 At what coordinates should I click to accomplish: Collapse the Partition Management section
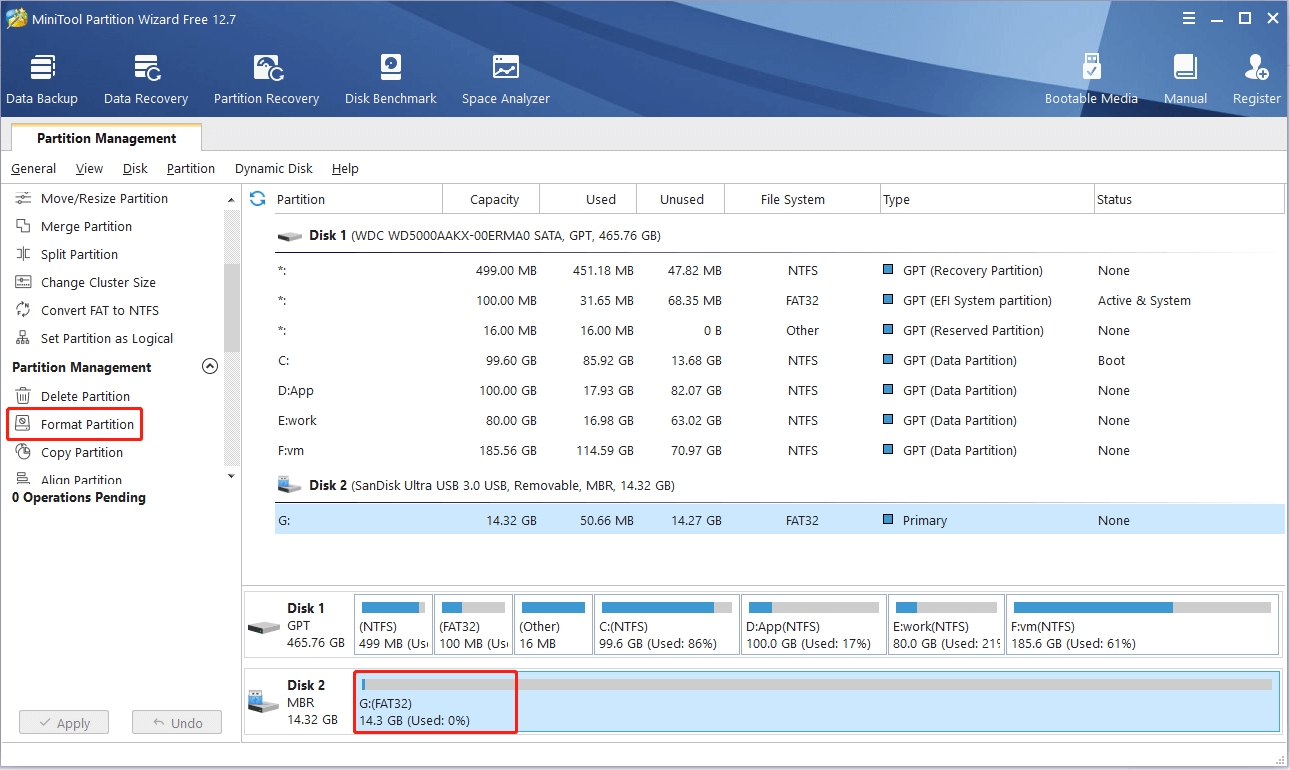point(210,367)
